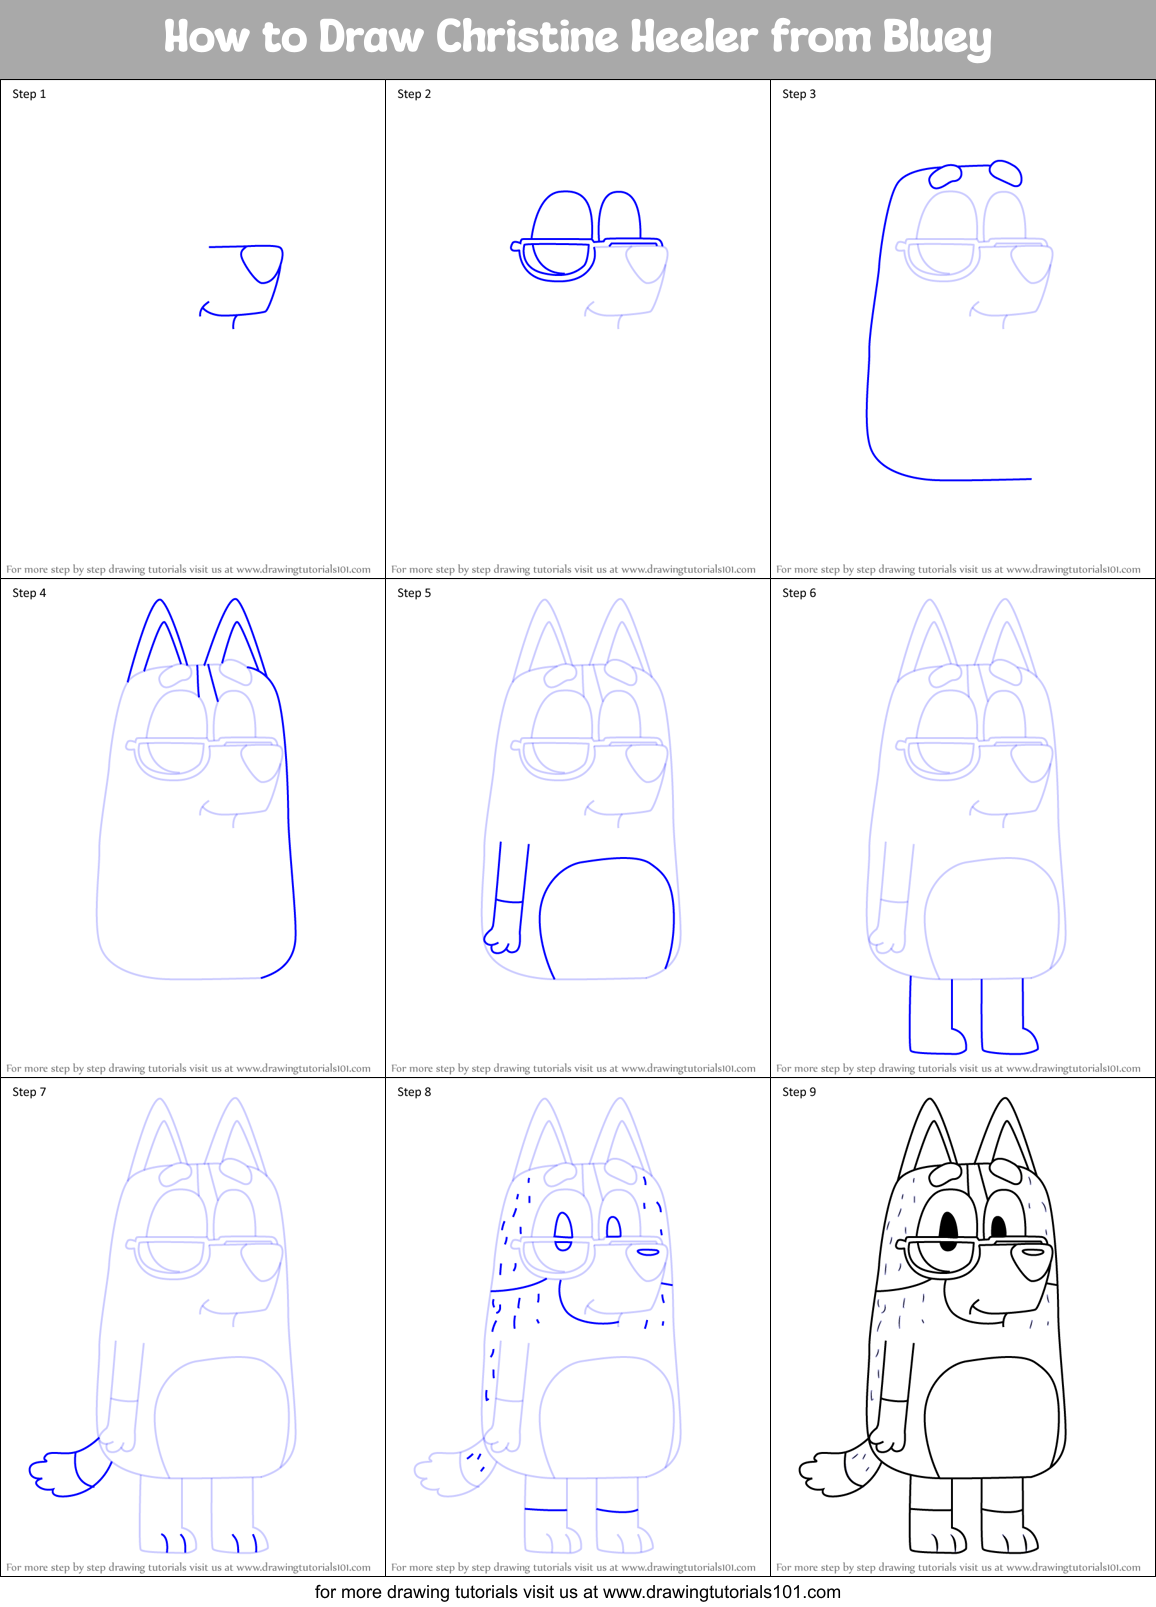The width and height of the screenshot is (1156, 1607).
Task: Click the 'Step 2' label
Action: coord(414,94)
